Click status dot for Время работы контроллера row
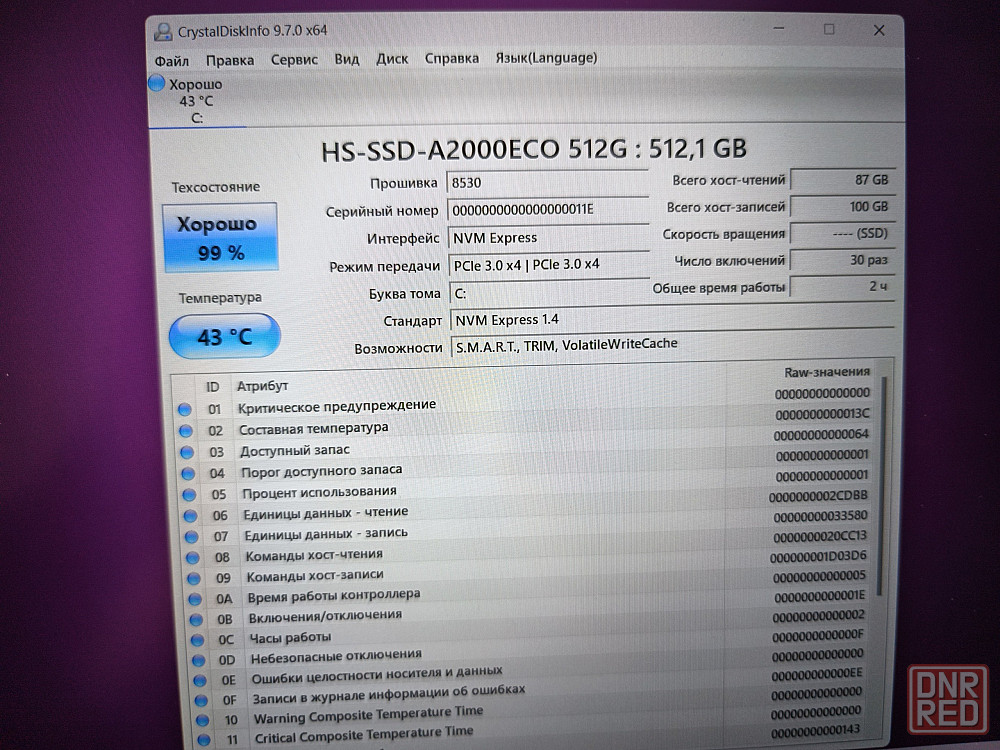 click(x=195, y=599)
